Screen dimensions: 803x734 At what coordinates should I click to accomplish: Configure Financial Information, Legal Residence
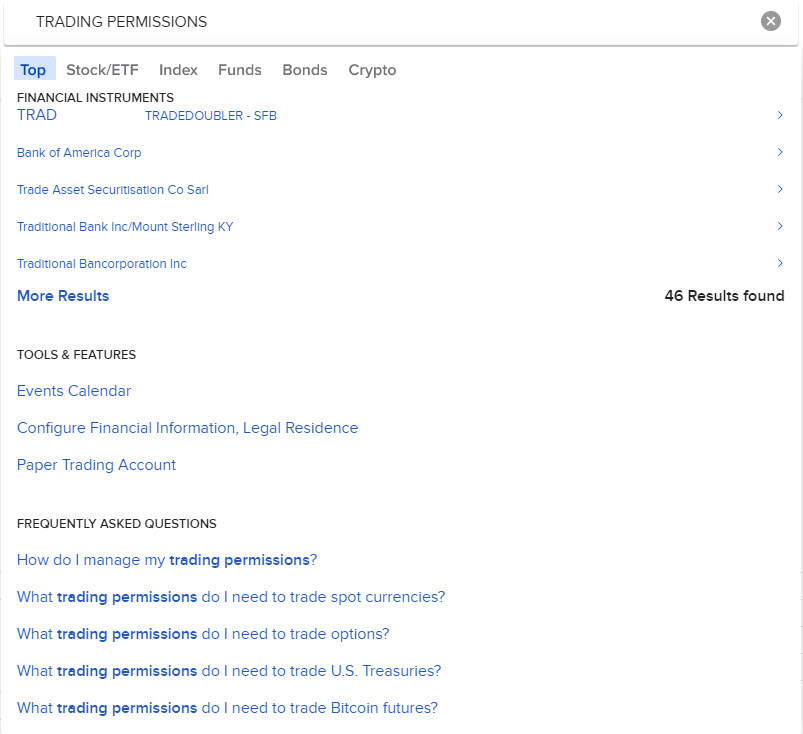[187, 427]
